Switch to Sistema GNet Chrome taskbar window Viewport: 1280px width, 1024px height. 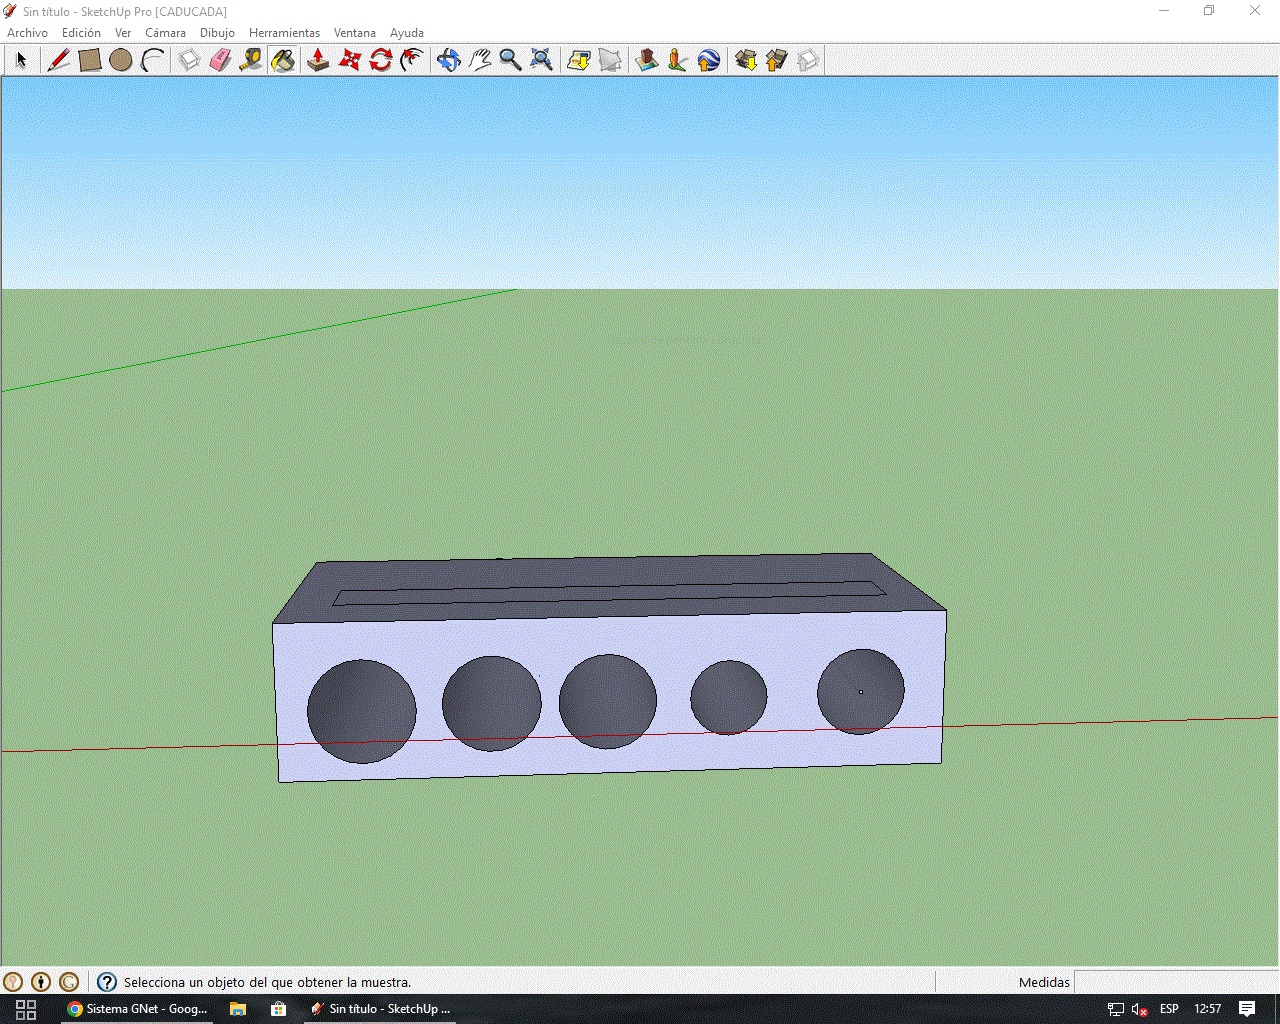pyautogui.click(x=137, y=1009)
